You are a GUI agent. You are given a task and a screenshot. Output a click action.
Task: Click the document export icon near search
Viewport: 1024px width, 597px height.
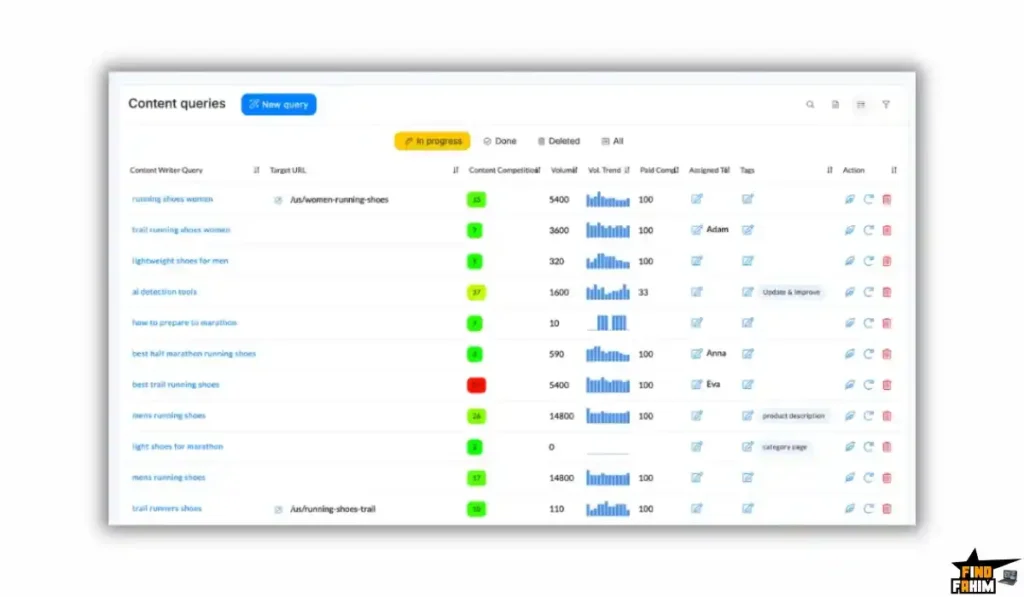(x=835, y=104)
